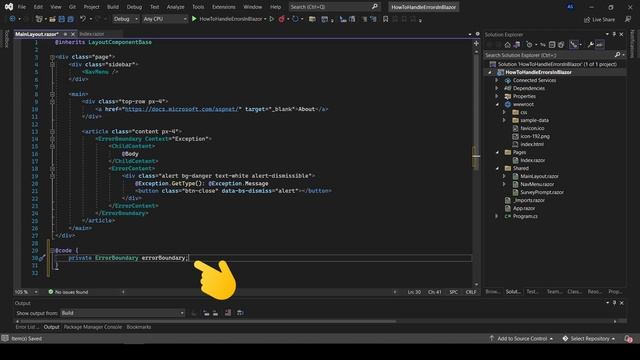This screenshot has height=360, width=640.
Task: Expand the Connected Services node
Action: [497, 80]
